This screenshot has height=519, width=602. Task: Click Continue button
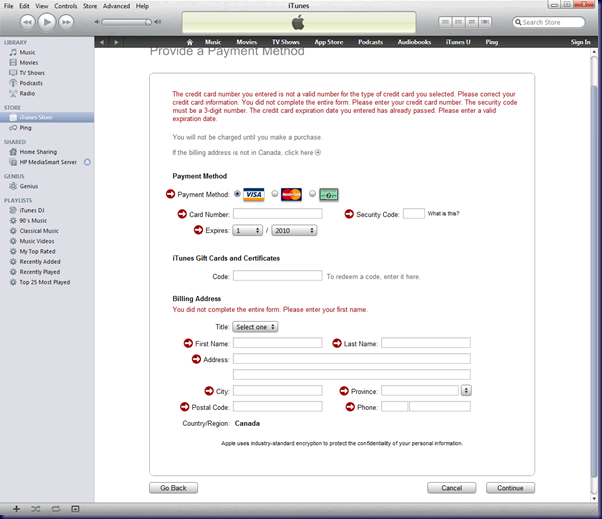click(x=510, y=488)
